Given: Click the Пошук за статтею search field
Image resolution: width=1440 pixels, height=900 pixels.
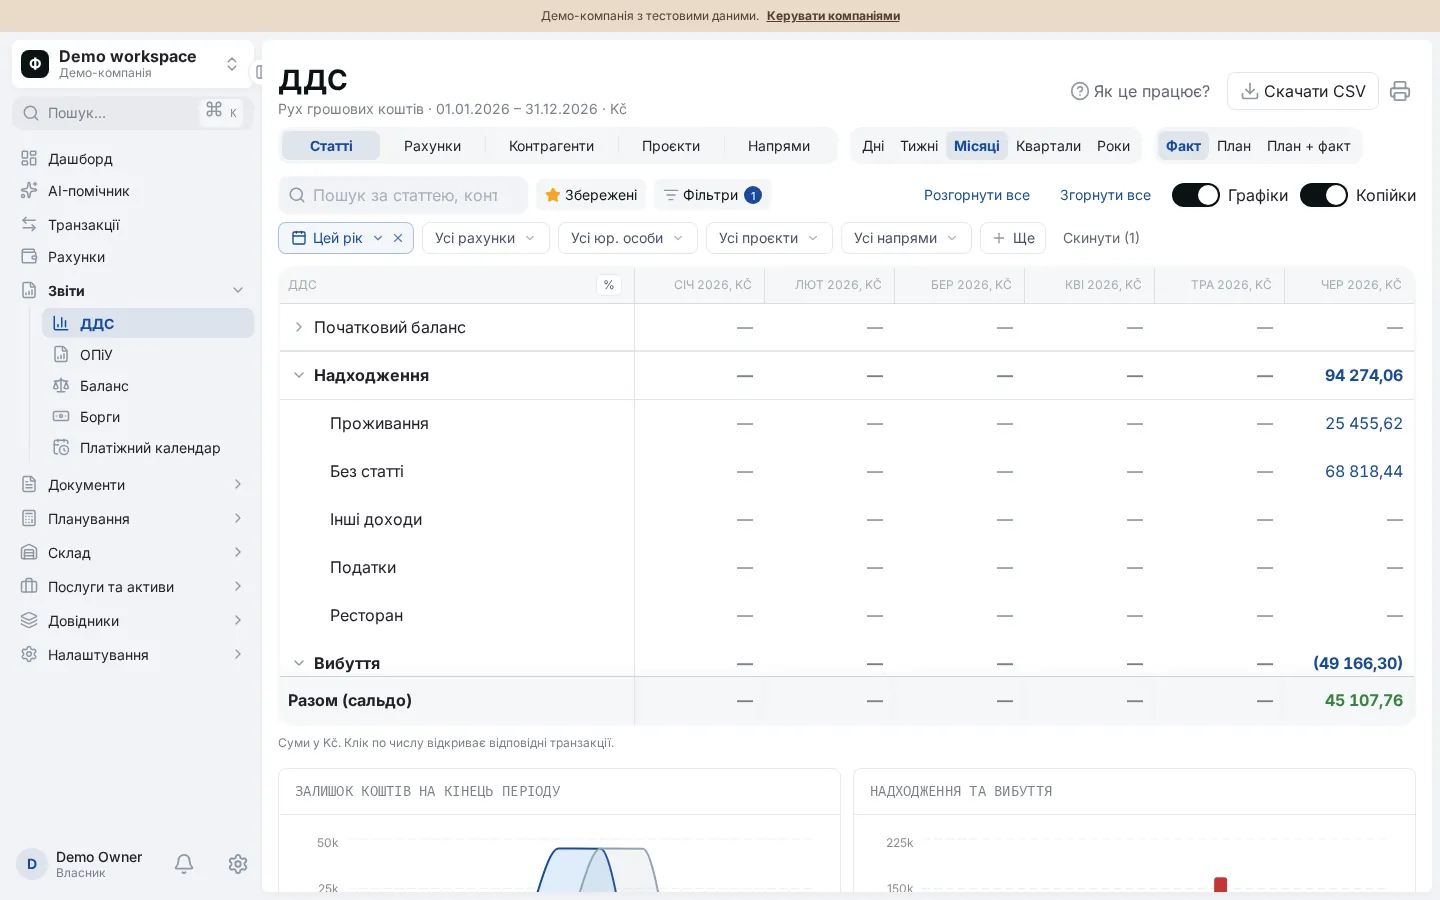Looking at the screenshot, I should pos(403,195).
